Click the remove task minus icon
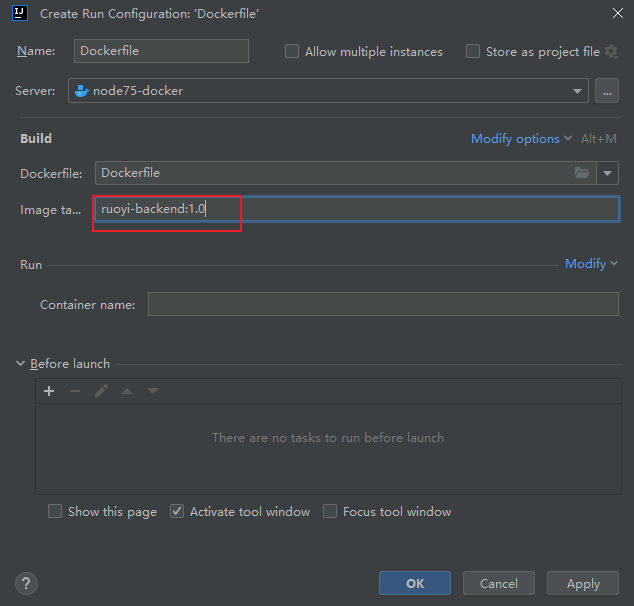634x606 pixels. [x=75, y=391]
